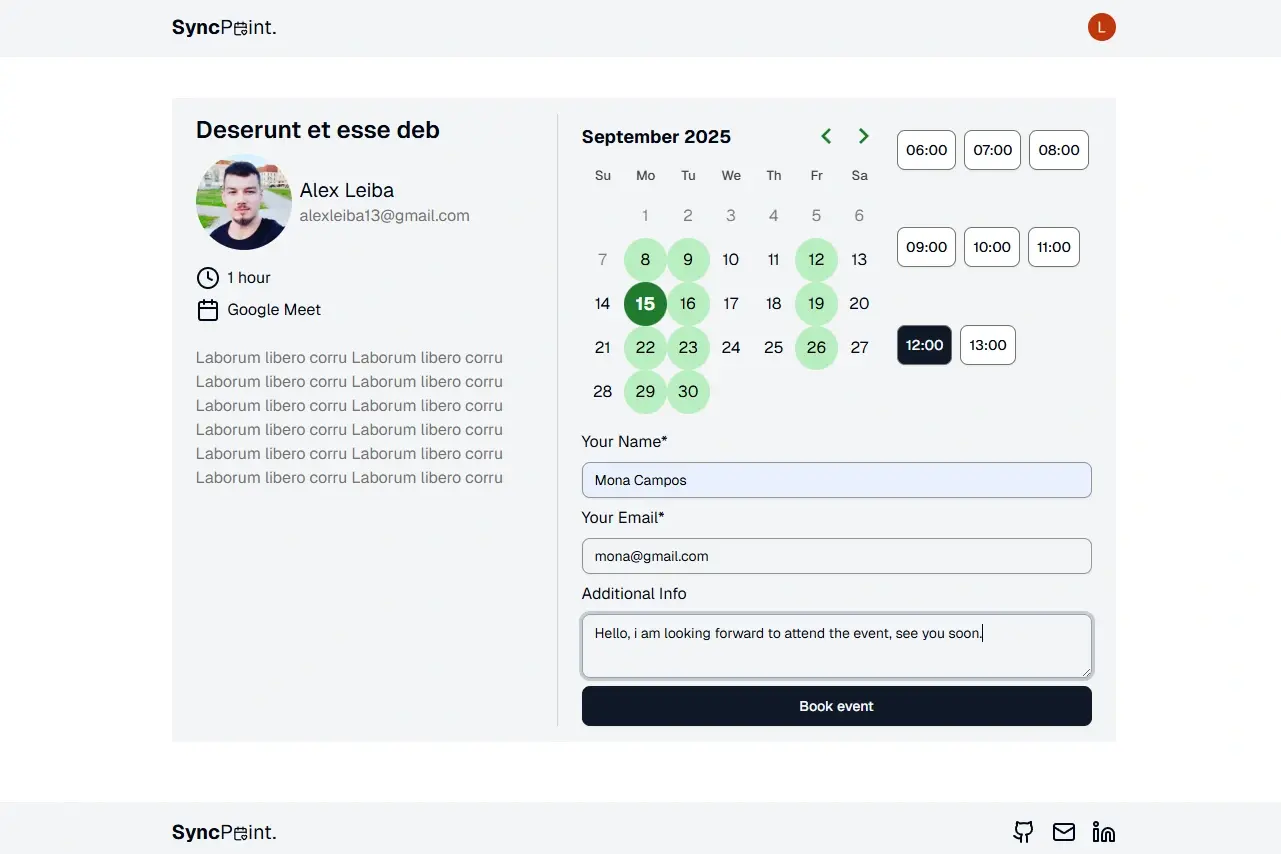Go to previous month with left chevron
The width and height of the screenshot is (1281, 854).
click(826, 136)
